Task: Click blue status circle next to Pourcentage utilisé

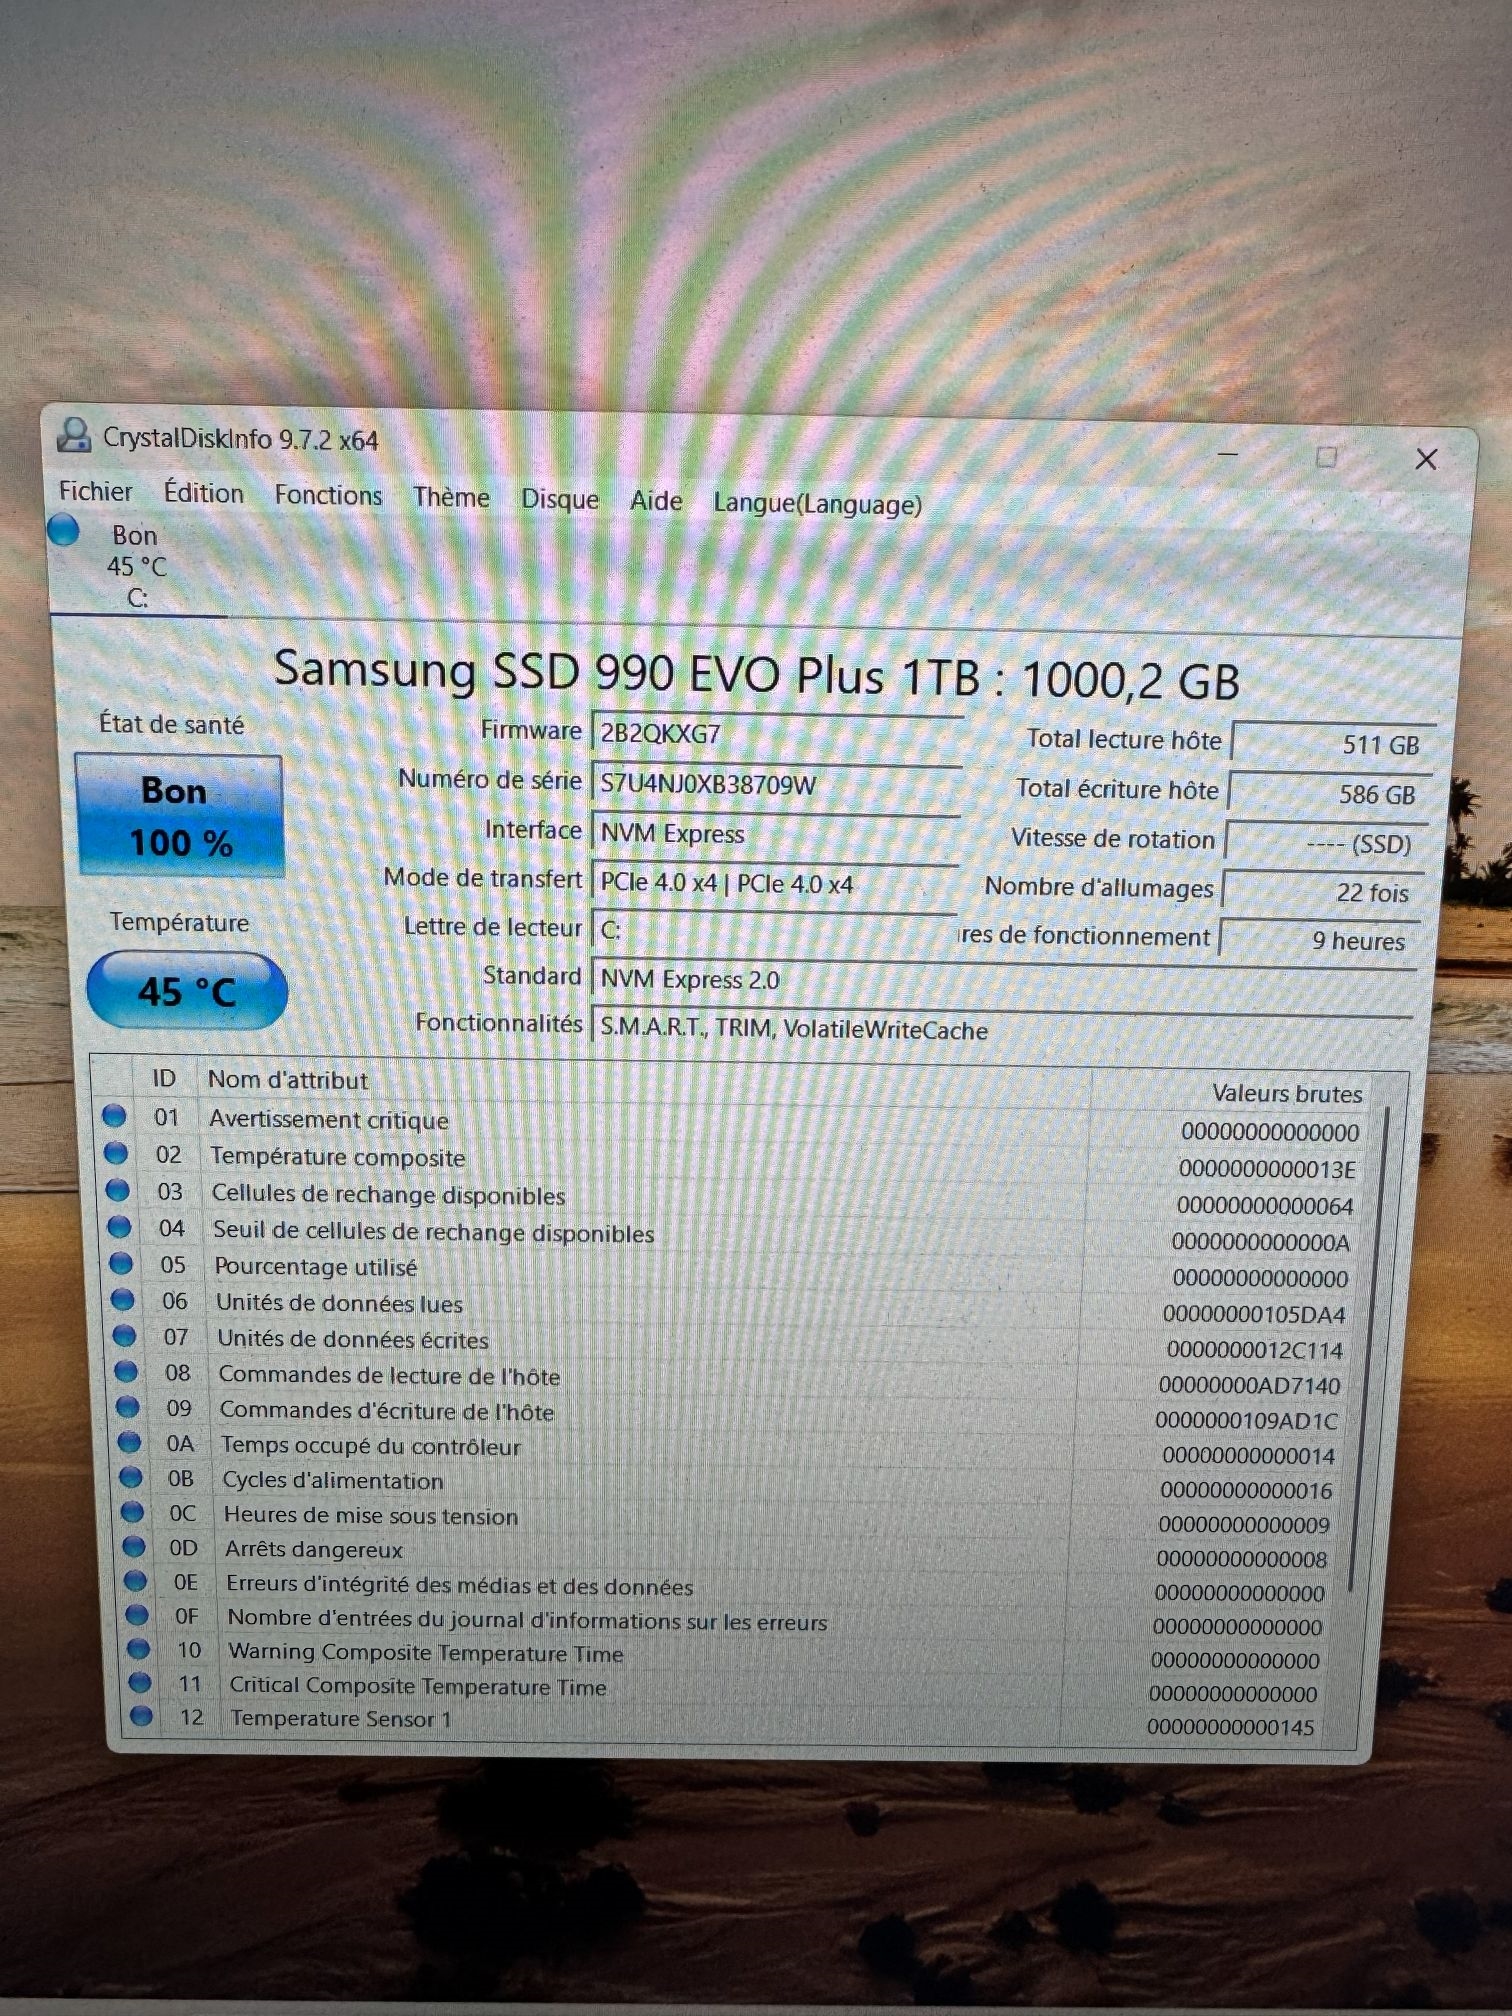Action: 121,1263
